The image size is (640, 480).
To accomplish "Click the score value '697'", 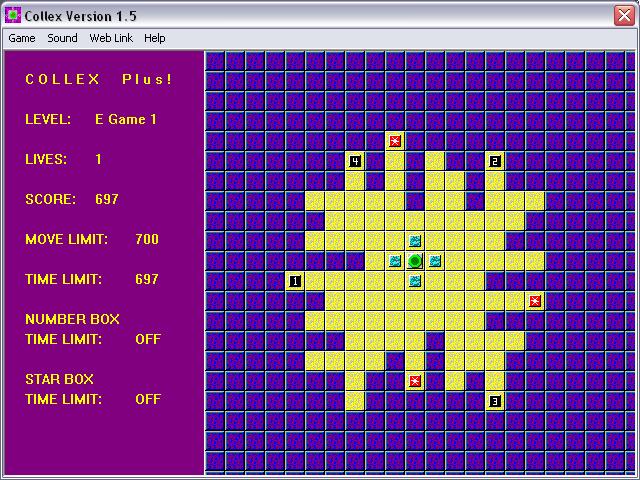I will [107, 199].
